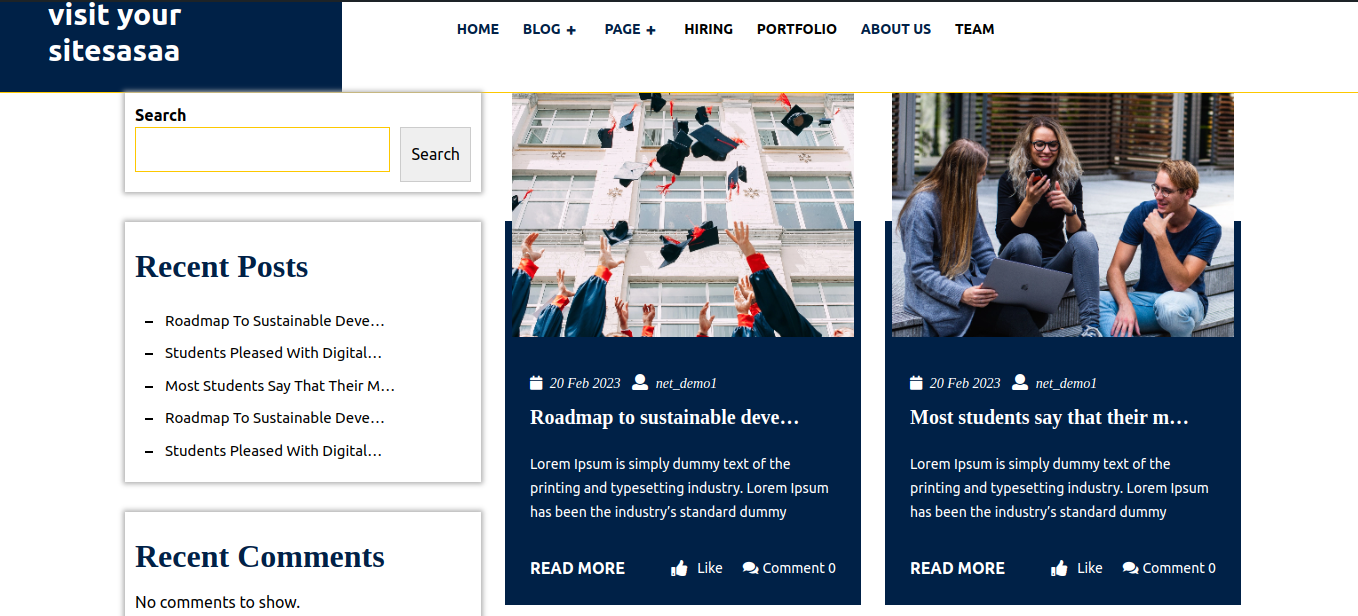Image resolution: width=1358 pixels, height=616 pixels.
Task: Expand the BLOG menu
Action: point(549,29)
